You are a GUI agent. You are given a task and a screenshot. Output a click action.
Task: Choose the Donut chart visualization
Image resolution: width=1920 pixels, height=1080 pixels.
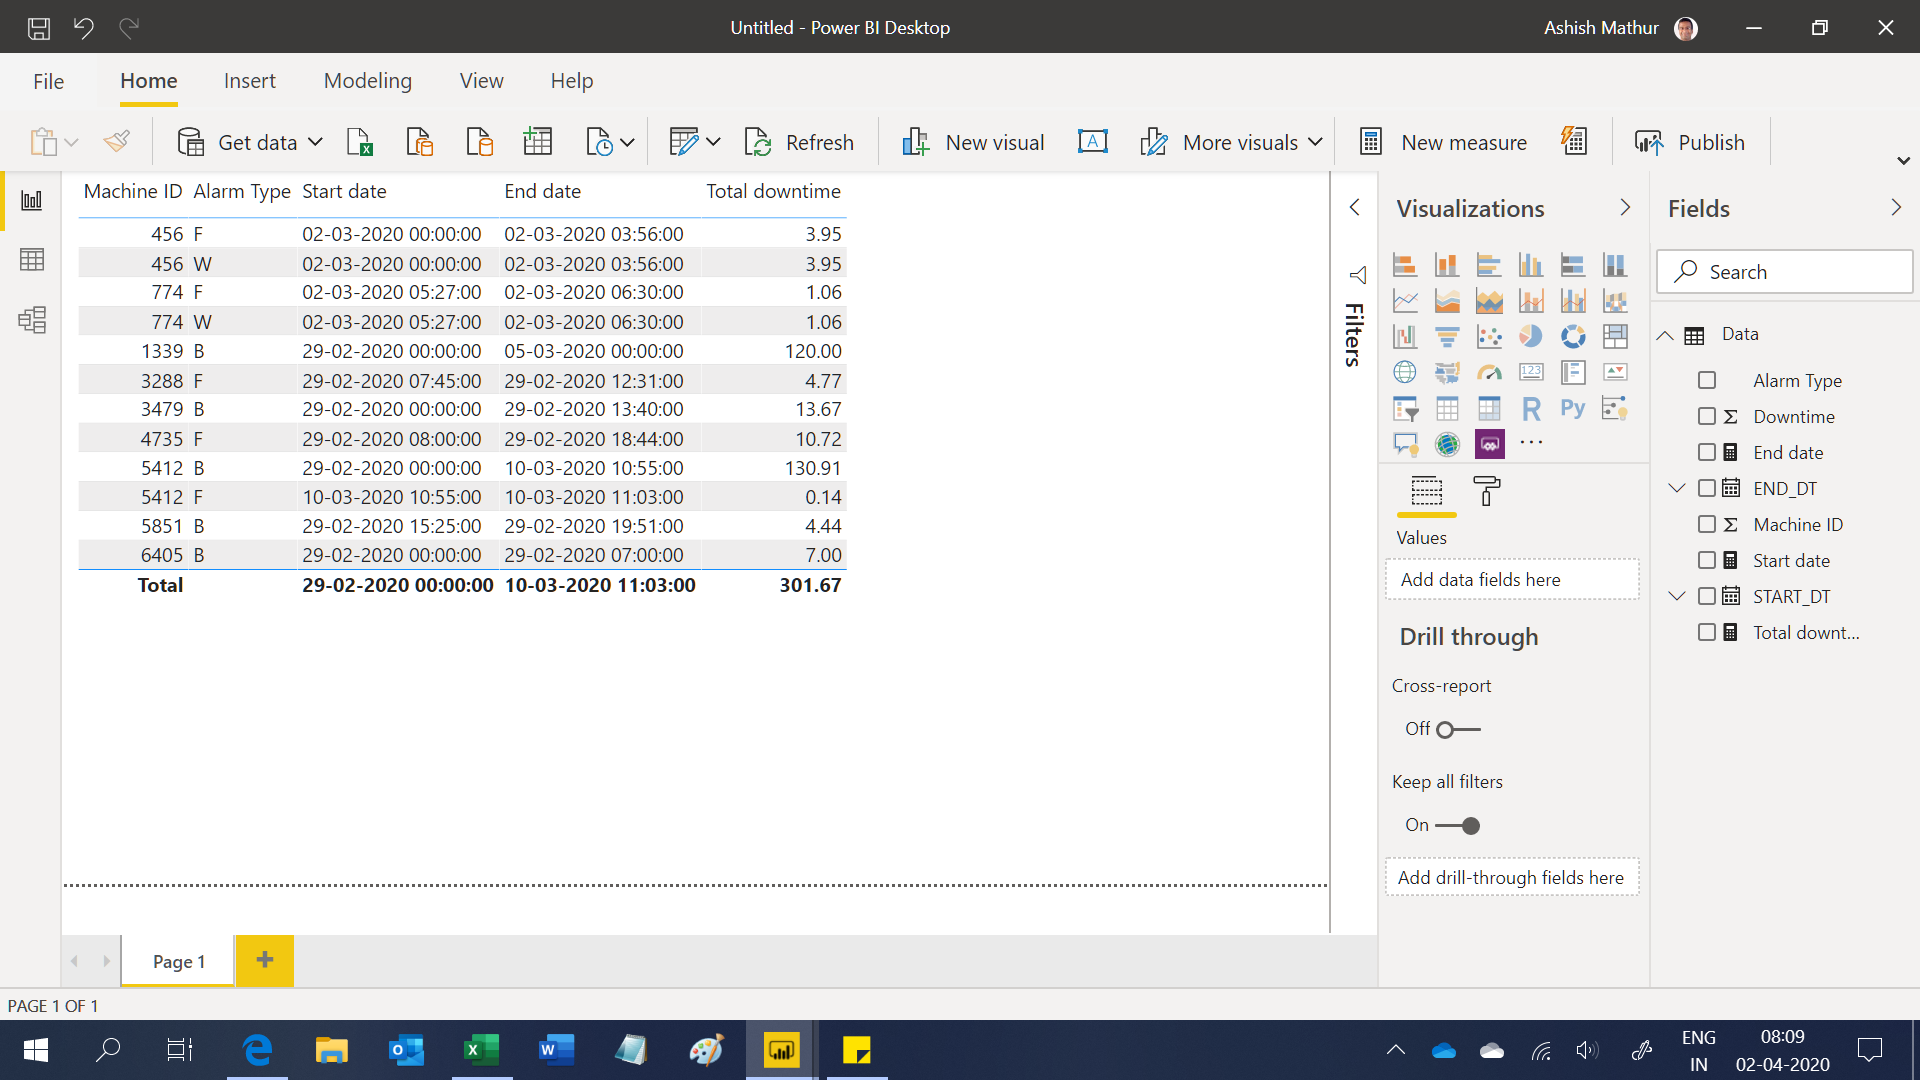(1572, 336)
